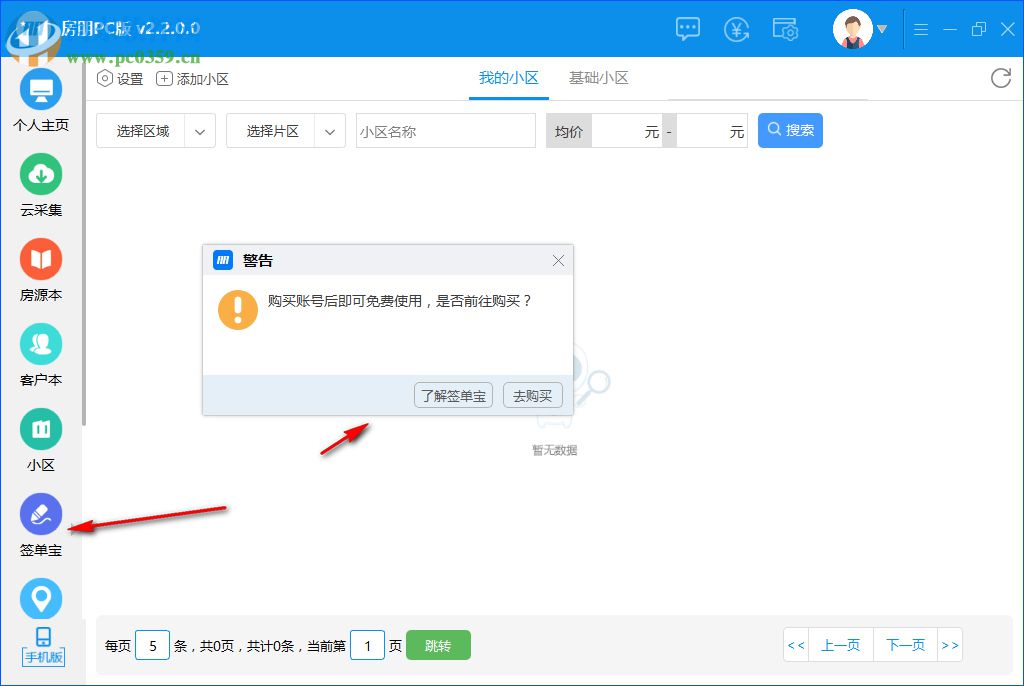
Task: Open the 签单宝 signing tool
Action: pos(40,520)
